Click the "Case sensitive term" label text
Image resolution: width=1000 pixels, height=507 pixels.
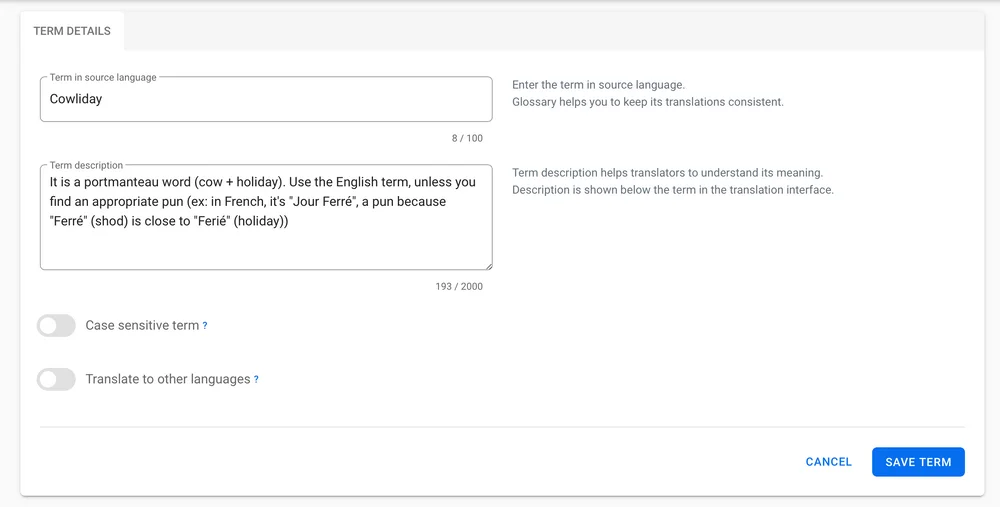[x=142, y=326]
